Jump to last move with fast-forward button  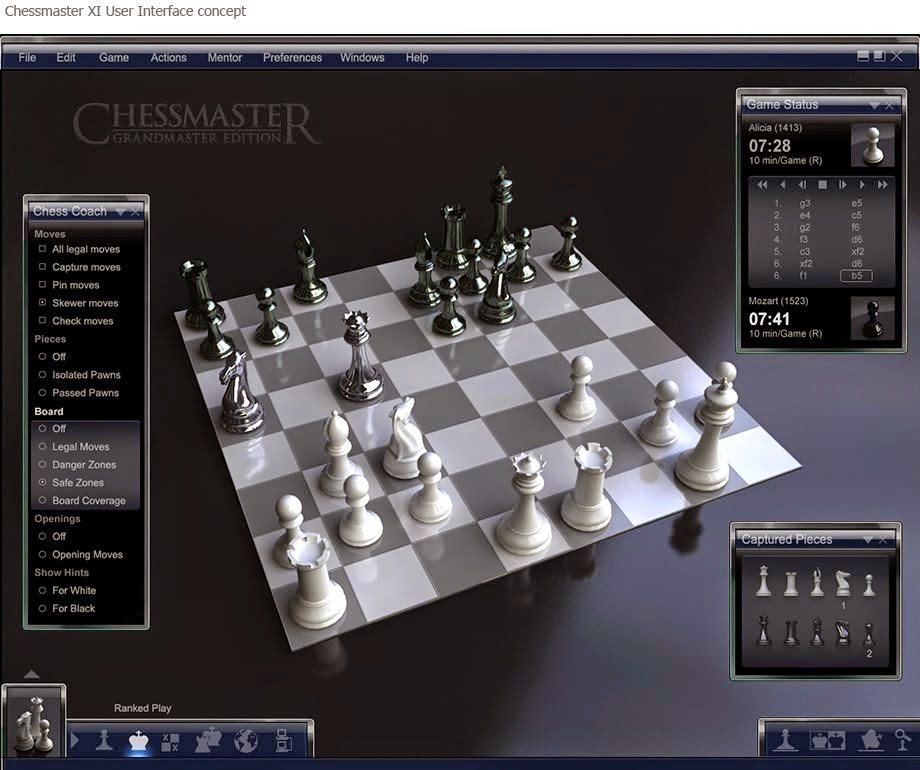pyautogui.click(x=882, y=185)
